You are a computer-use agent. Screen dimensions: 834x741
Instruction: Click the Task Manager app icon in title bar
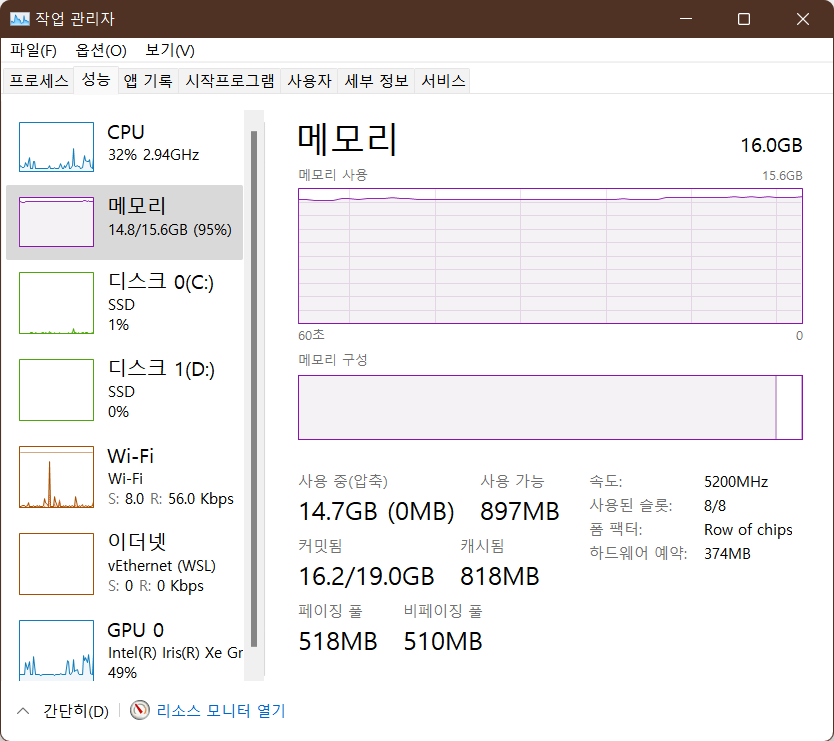[x=20, y=19]
